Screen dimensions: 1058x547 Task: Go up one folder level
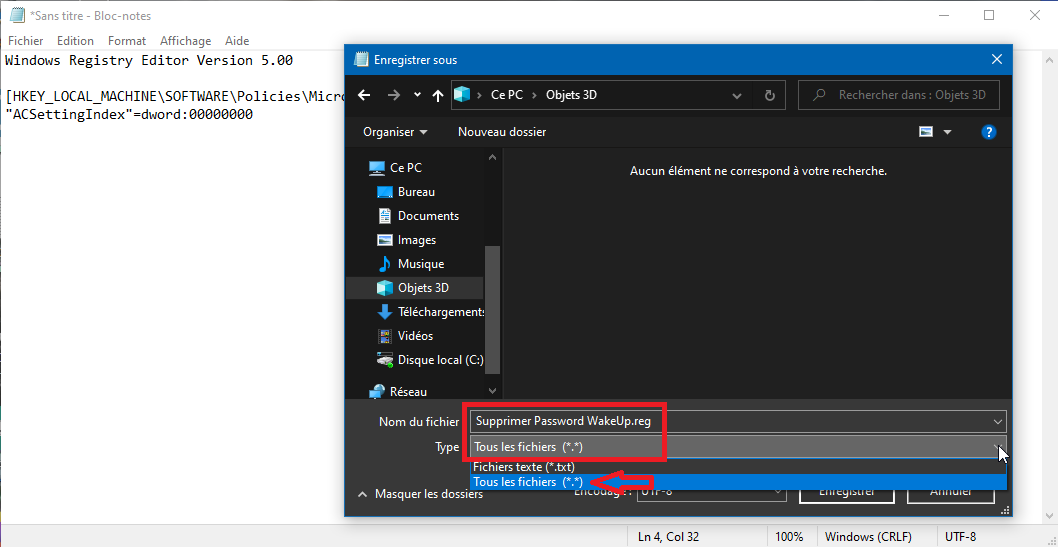[x=438, y=95]
